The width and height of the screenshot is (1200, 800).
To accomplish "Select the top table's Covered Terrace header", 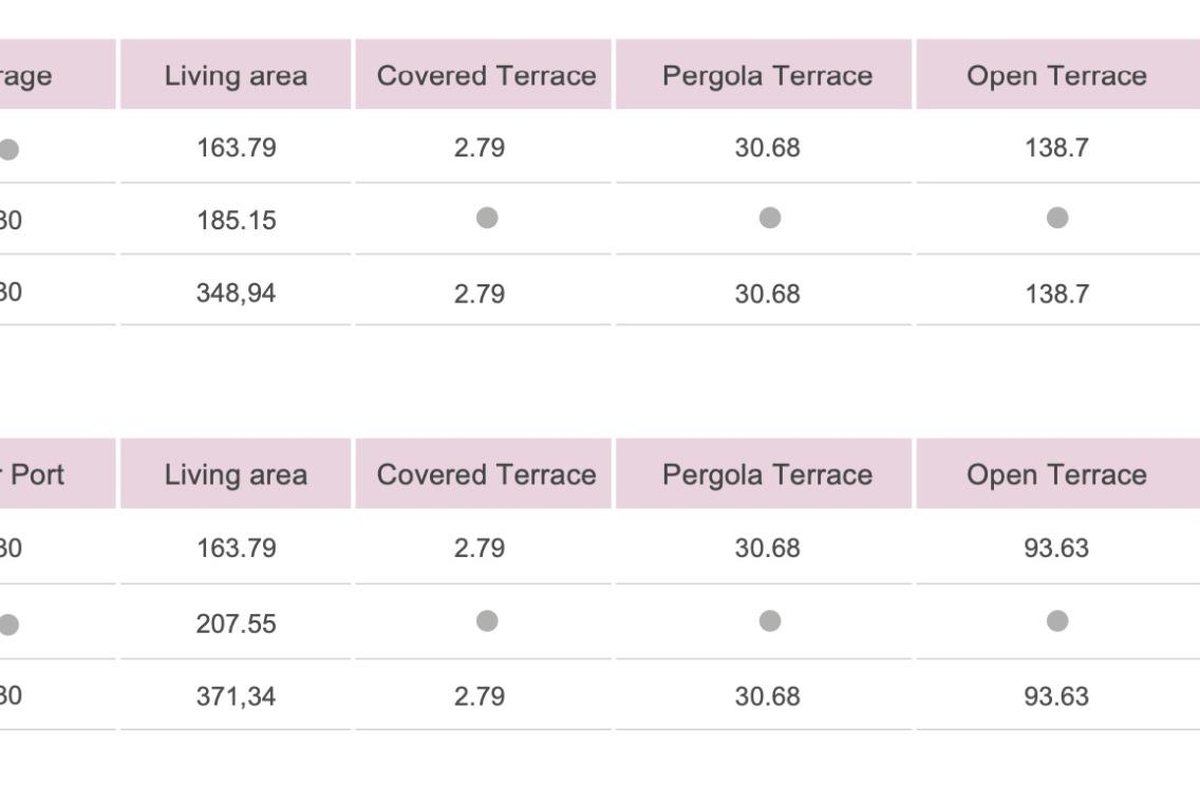I will click(x=486, y=76).
